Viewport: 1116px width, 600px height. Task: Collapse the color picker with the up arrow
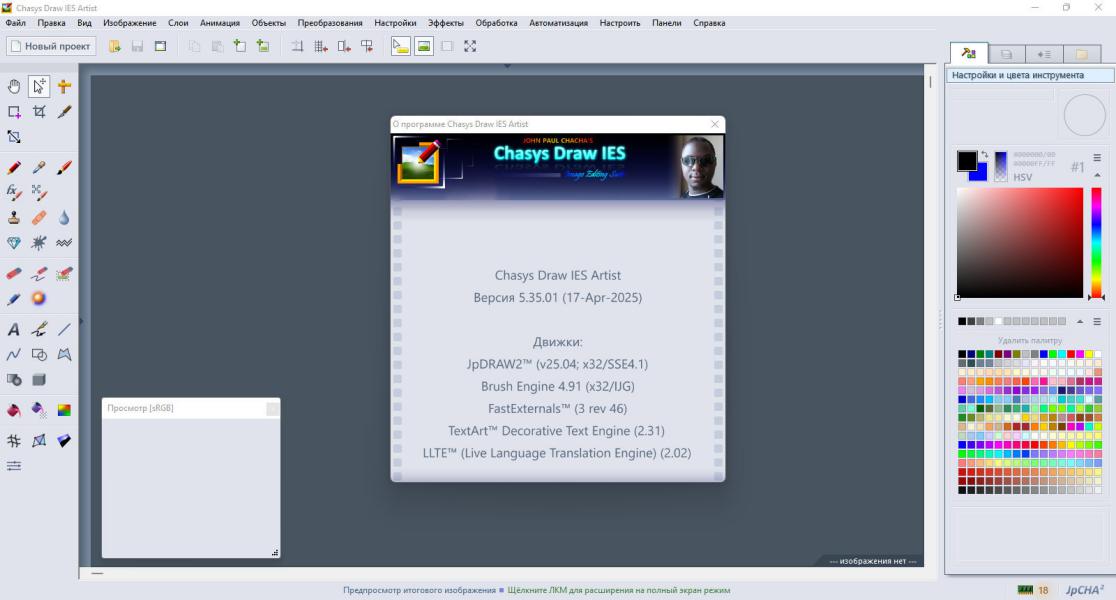(1097, 175)
